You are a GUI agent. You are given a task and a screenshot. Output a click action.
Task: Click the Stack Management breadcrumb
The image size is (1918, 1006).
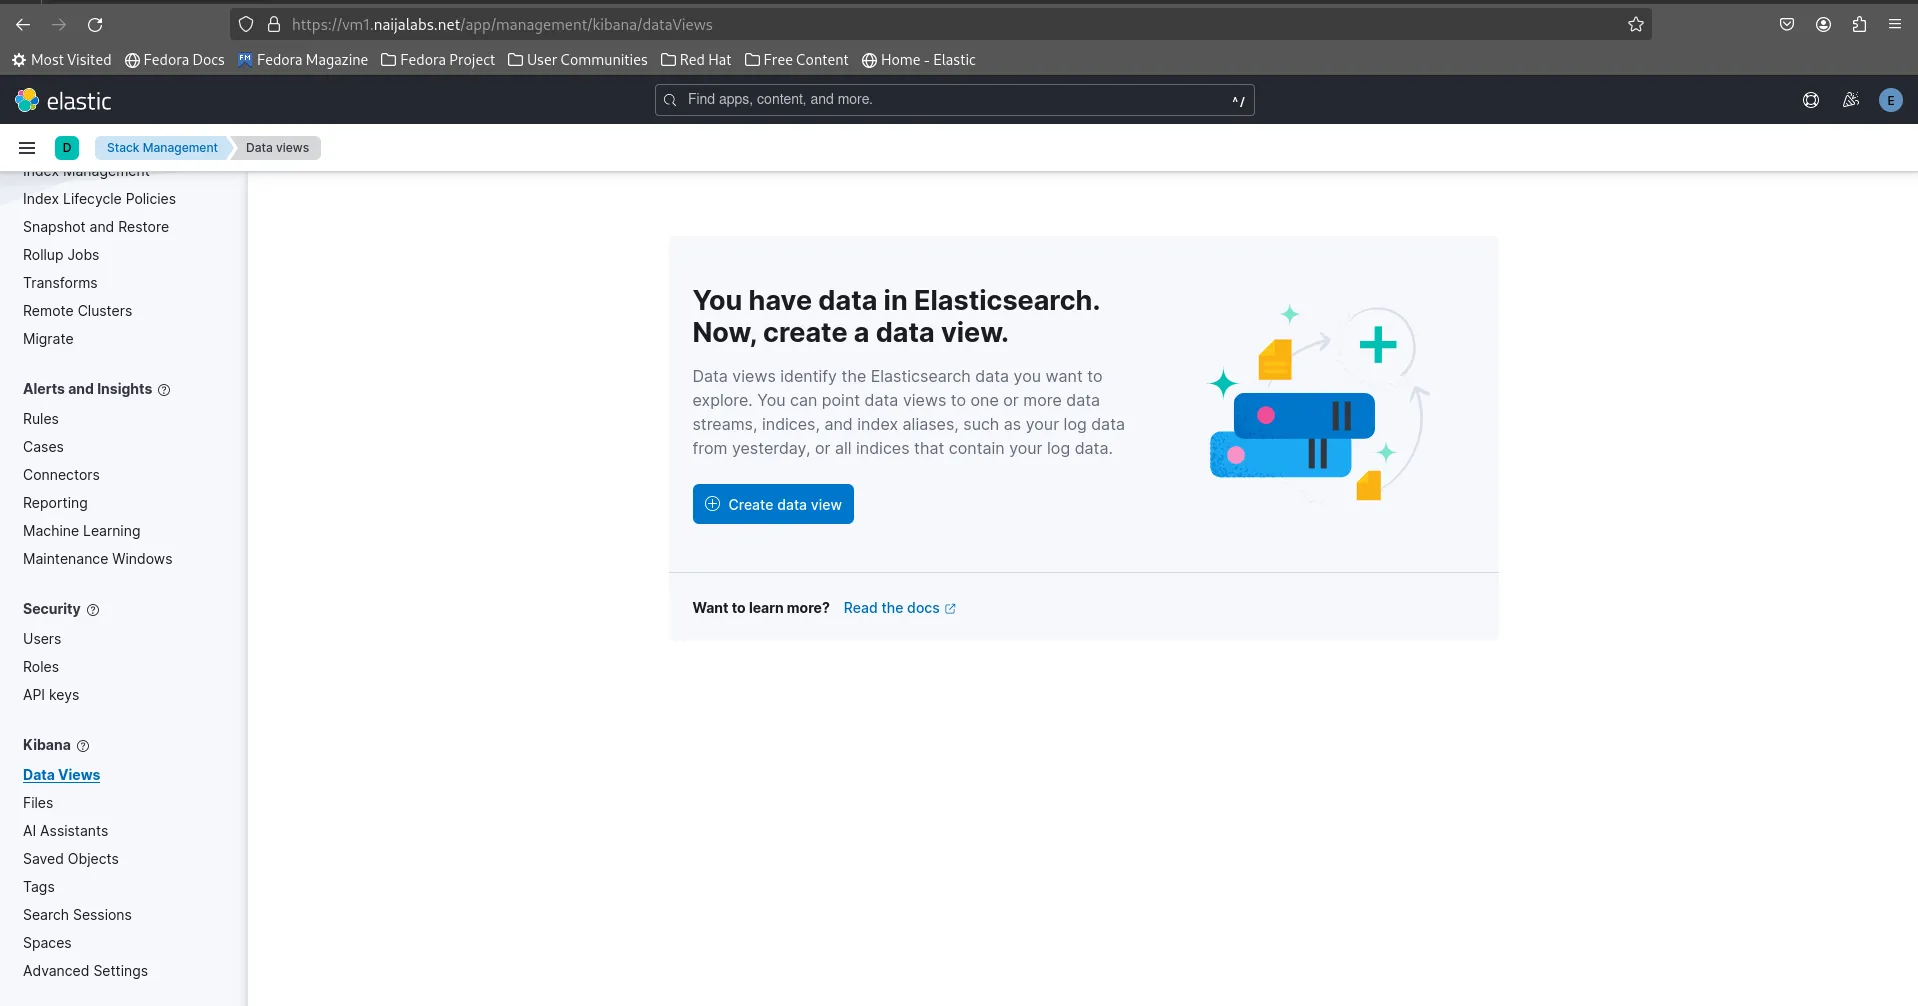coord(162,148)
